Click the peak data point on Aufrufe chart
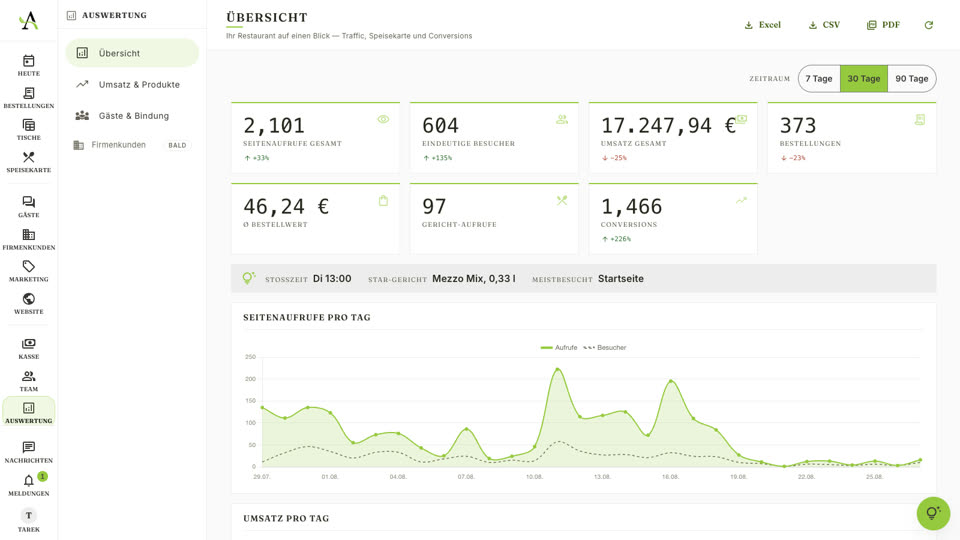This screenshot has width=960, height=540. [557, 370]
